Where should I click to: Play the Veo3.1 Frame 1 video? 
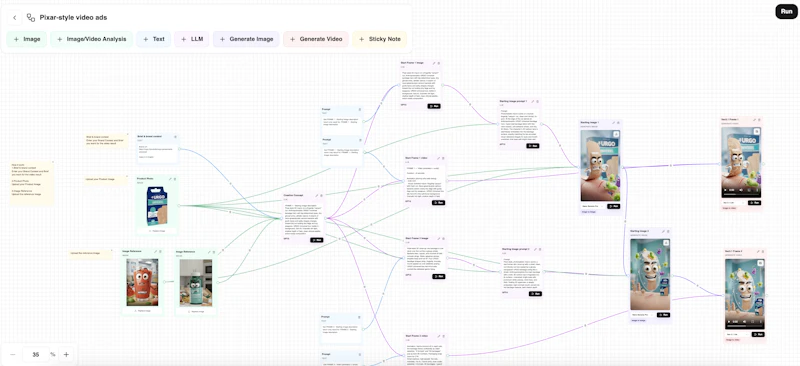pyautogui.click(x=726, y=190)
